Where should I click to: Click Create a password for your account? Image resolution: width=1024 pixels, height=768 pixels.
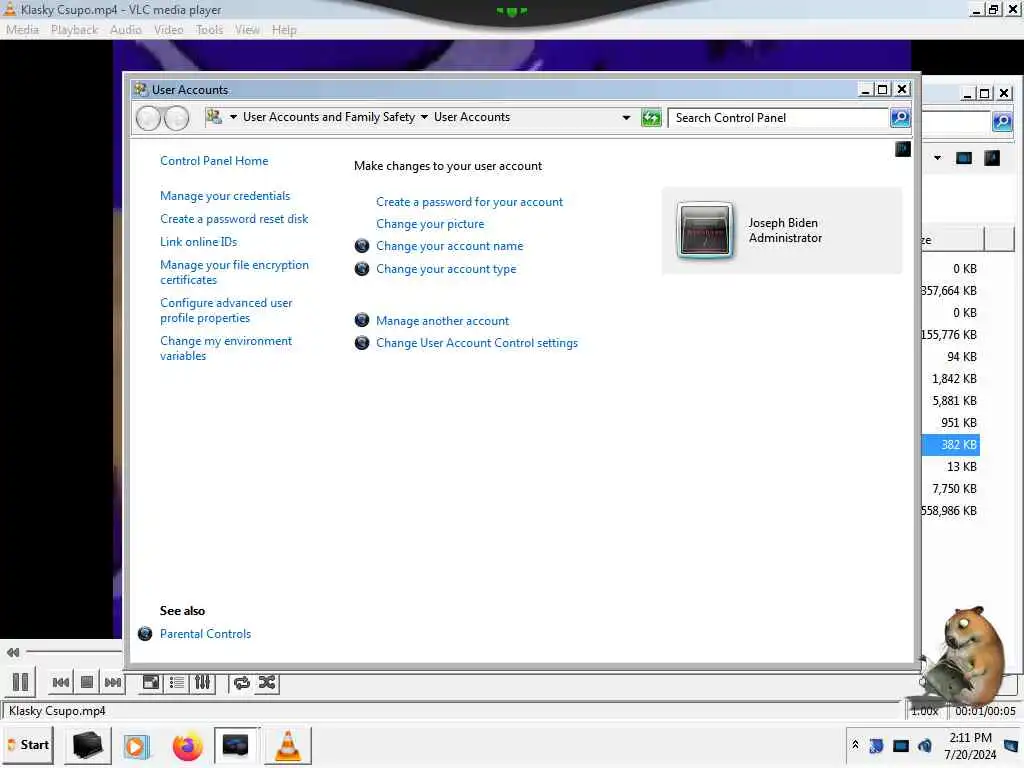point(469,202)
